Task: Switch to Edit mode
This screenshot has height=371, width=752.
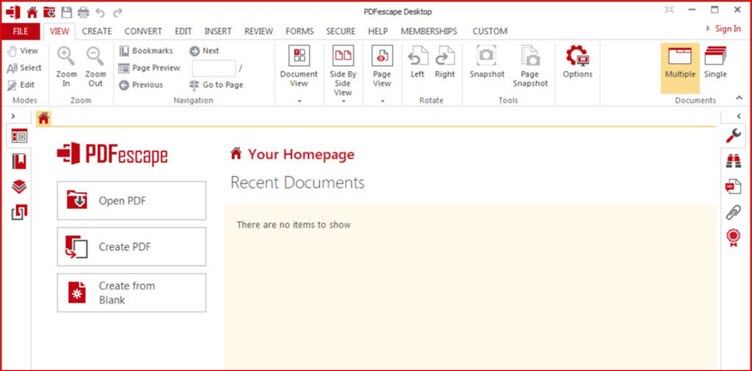Action: point(21,85)
